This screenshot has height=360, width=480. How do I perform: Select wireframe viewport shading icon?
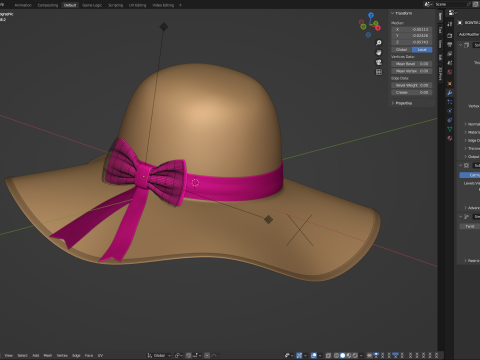pyautogui.click(x=336, y=355)
